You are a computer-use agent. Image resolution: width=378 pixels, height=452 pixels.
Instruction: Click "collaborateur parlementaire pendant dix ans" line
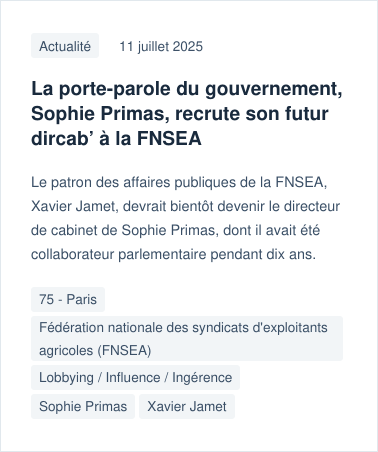pyautogui.click(x=173, y=254)
